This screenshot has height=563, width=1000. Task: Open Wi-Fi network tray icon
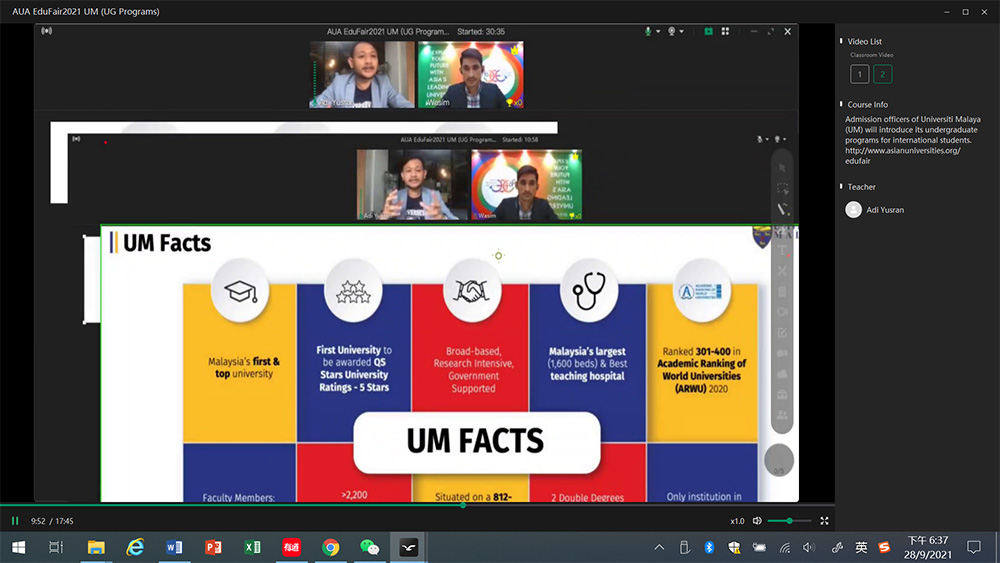(x=784, y=547)
